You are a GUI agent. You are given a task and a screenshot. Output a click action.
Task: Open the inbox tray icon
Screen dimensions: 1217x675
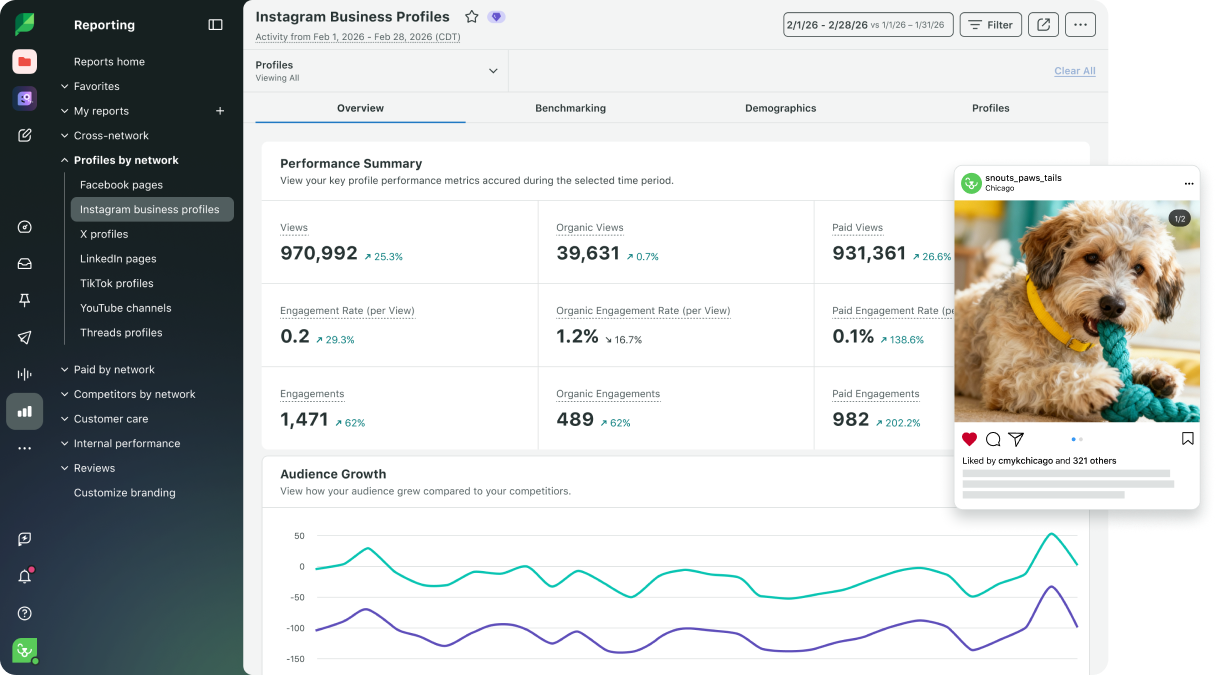click(25, 264)
